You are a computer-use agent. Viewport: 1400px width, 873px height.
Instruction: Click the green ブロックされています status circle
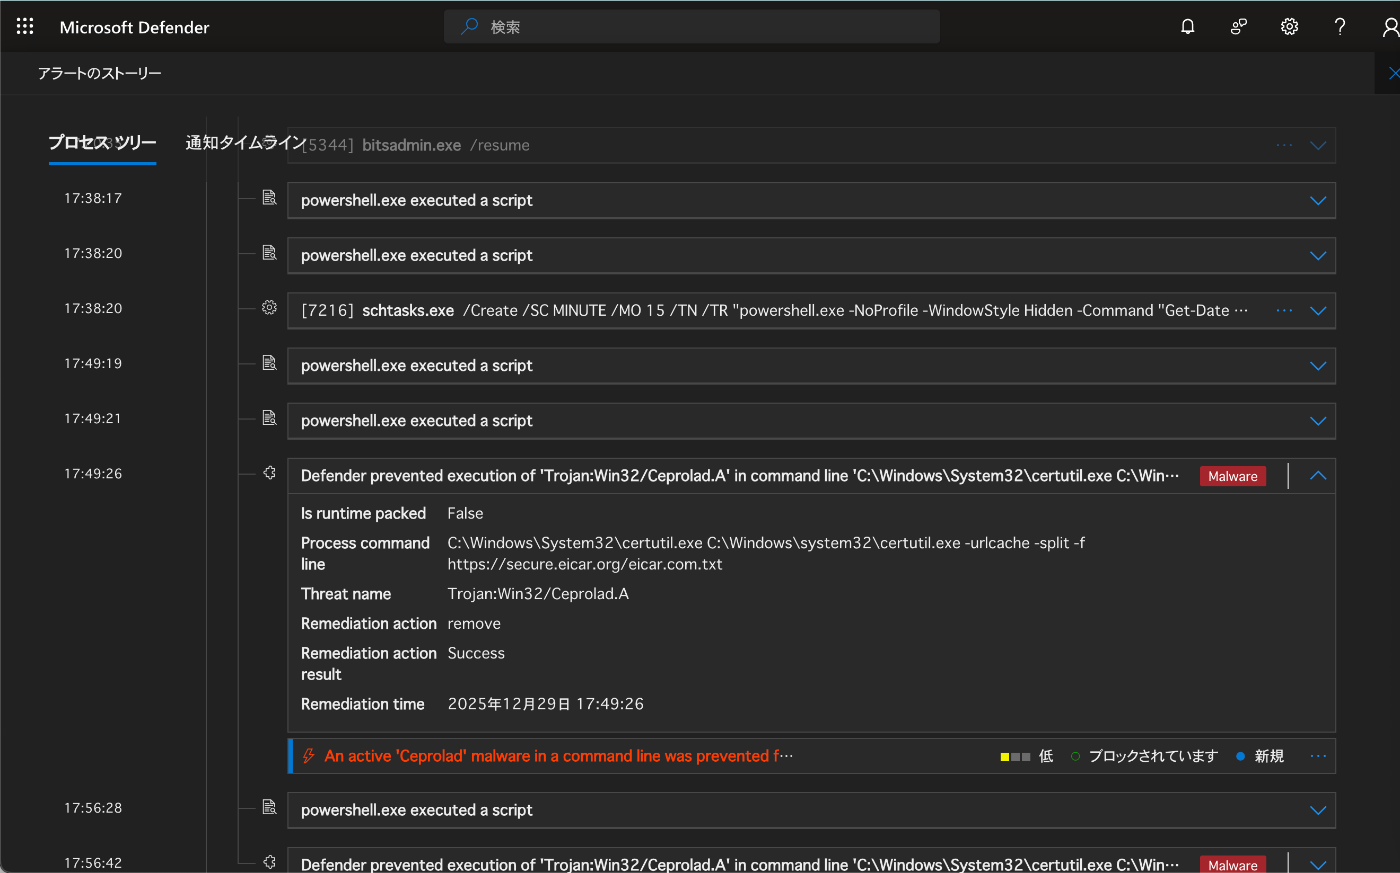[x=1075, y=756]
